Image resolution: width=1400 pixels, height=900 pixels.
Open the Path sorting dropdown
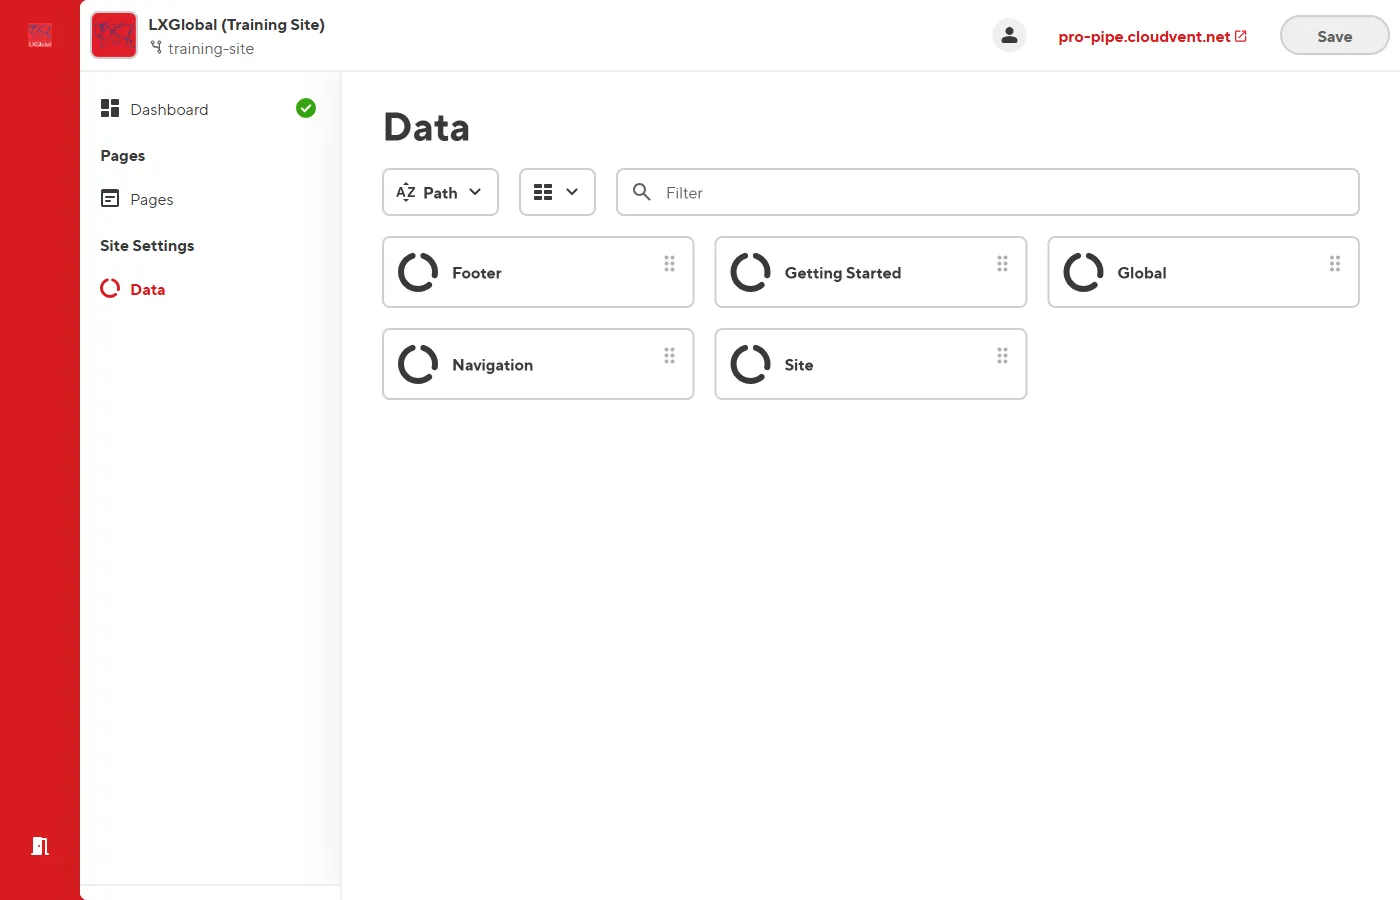[440, 192]
